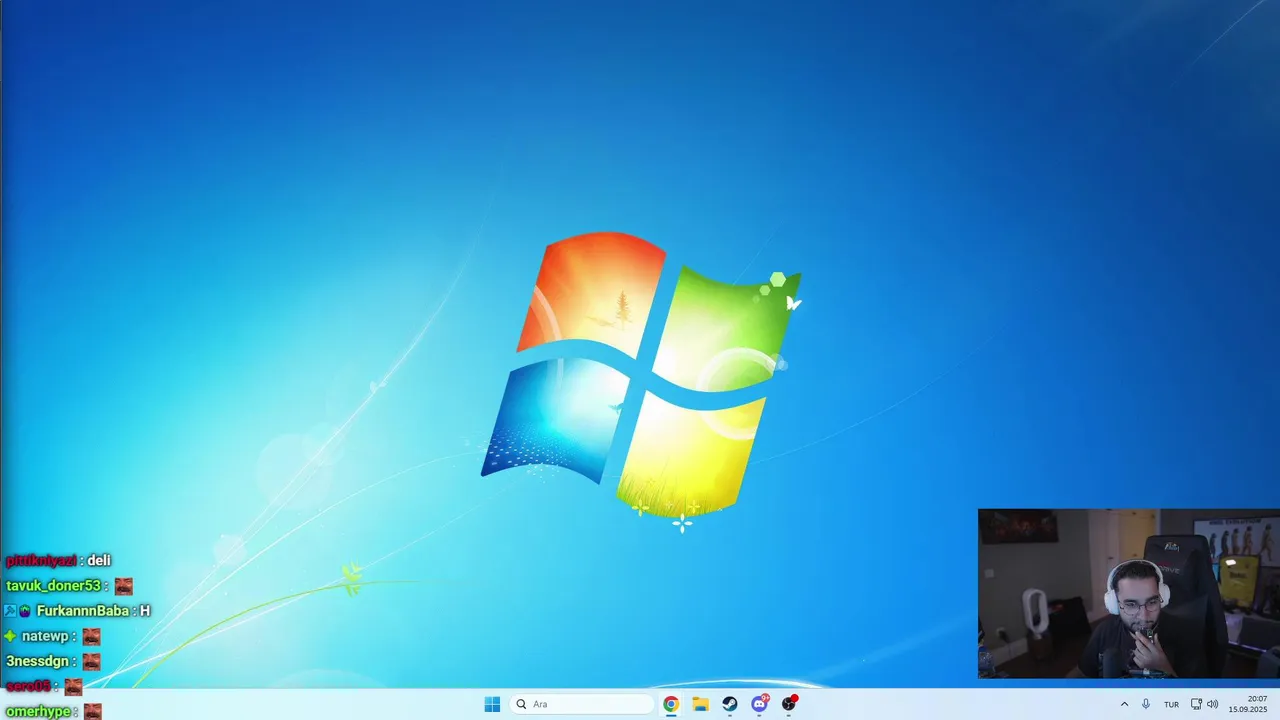Switch keyboard language via TUR indicator

tap(1171, 704)
